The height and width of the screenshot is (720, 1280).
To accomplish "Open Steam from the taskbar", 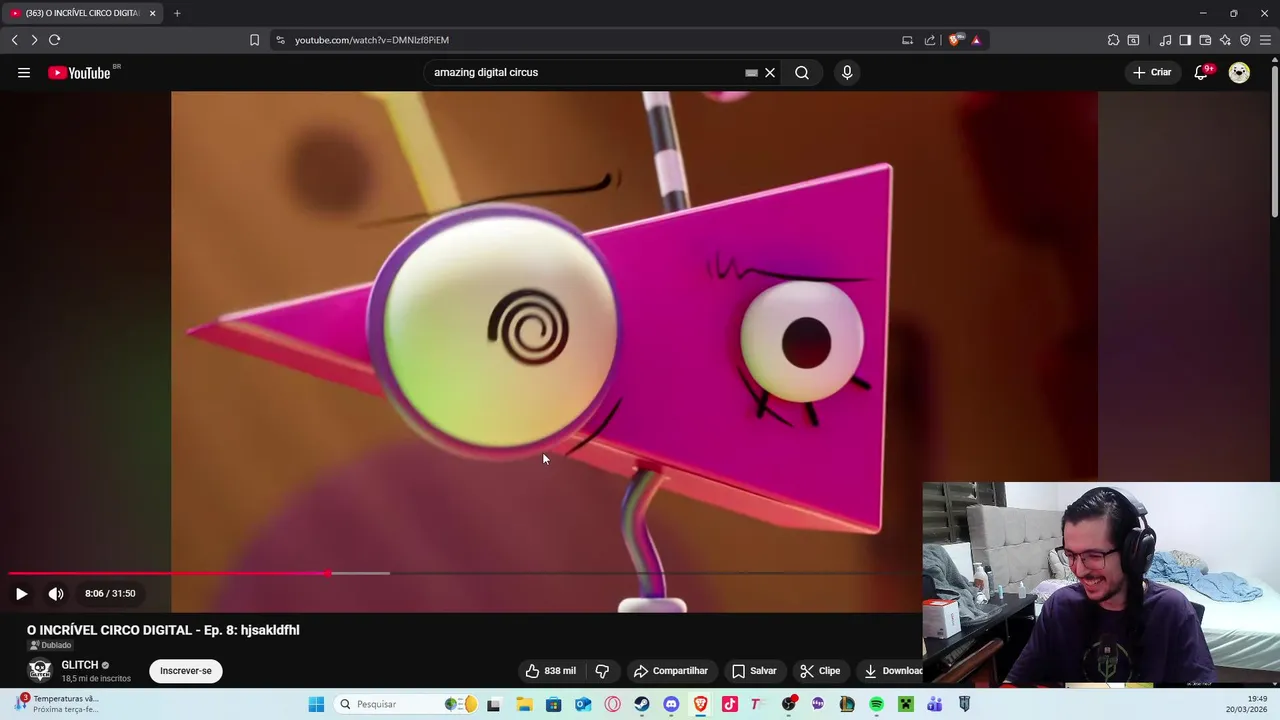I will (x=642, y=704).
